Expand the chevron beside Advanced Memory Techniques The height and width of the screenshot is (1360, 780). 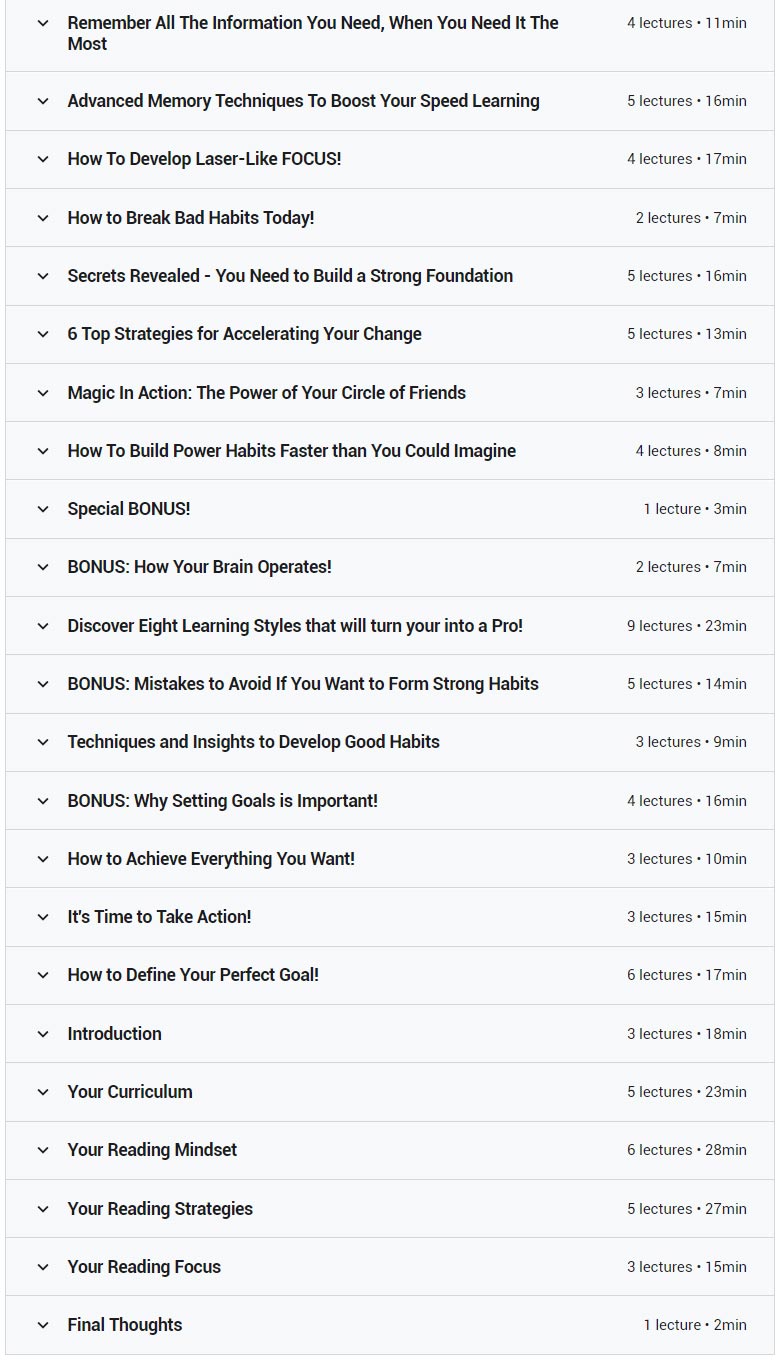[x=43, y=101]
